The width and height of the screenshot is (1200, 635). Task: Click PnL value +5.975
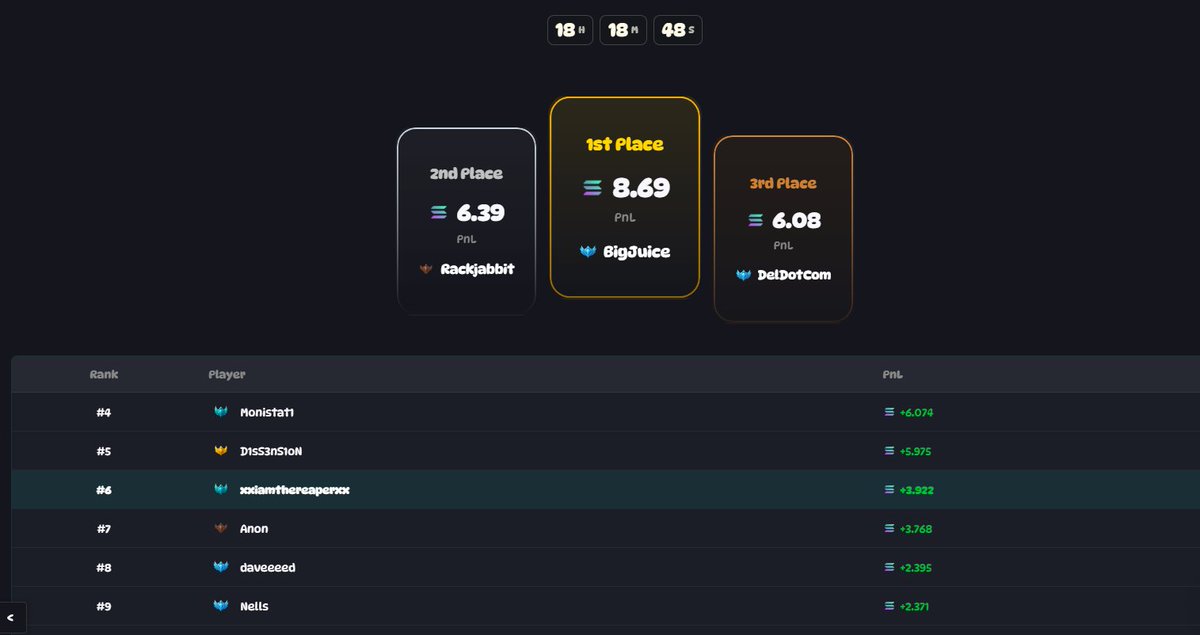coord(916,451)
